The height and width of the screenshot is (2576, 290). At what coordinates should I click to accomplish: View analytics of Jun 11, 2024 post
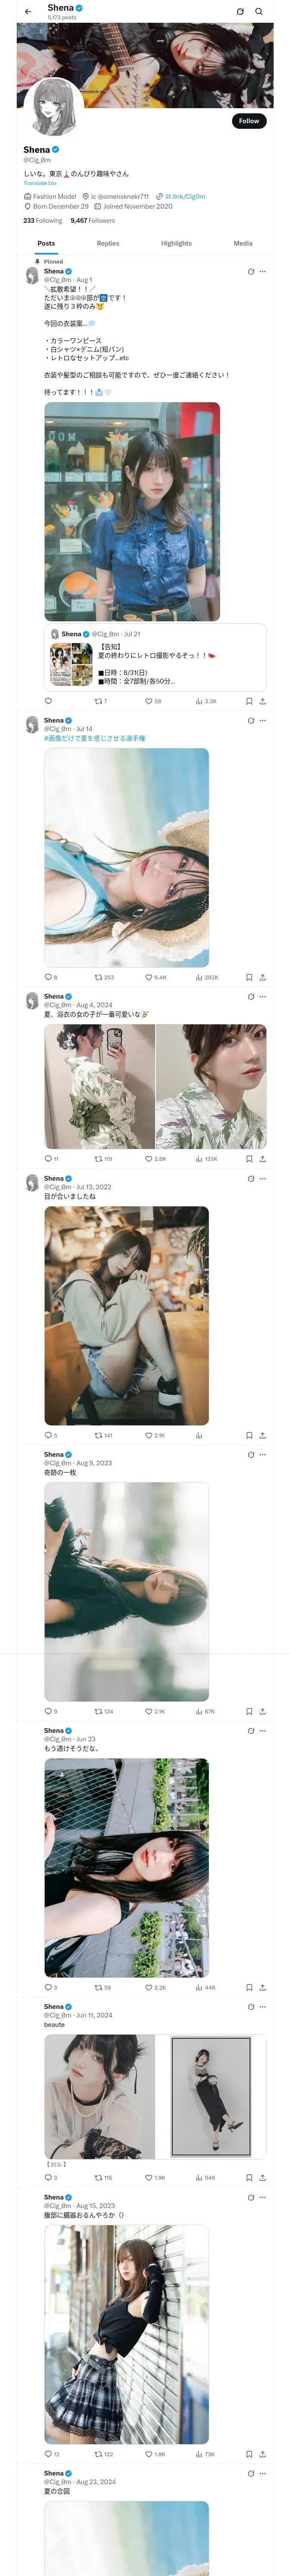tap(199, 2178)
